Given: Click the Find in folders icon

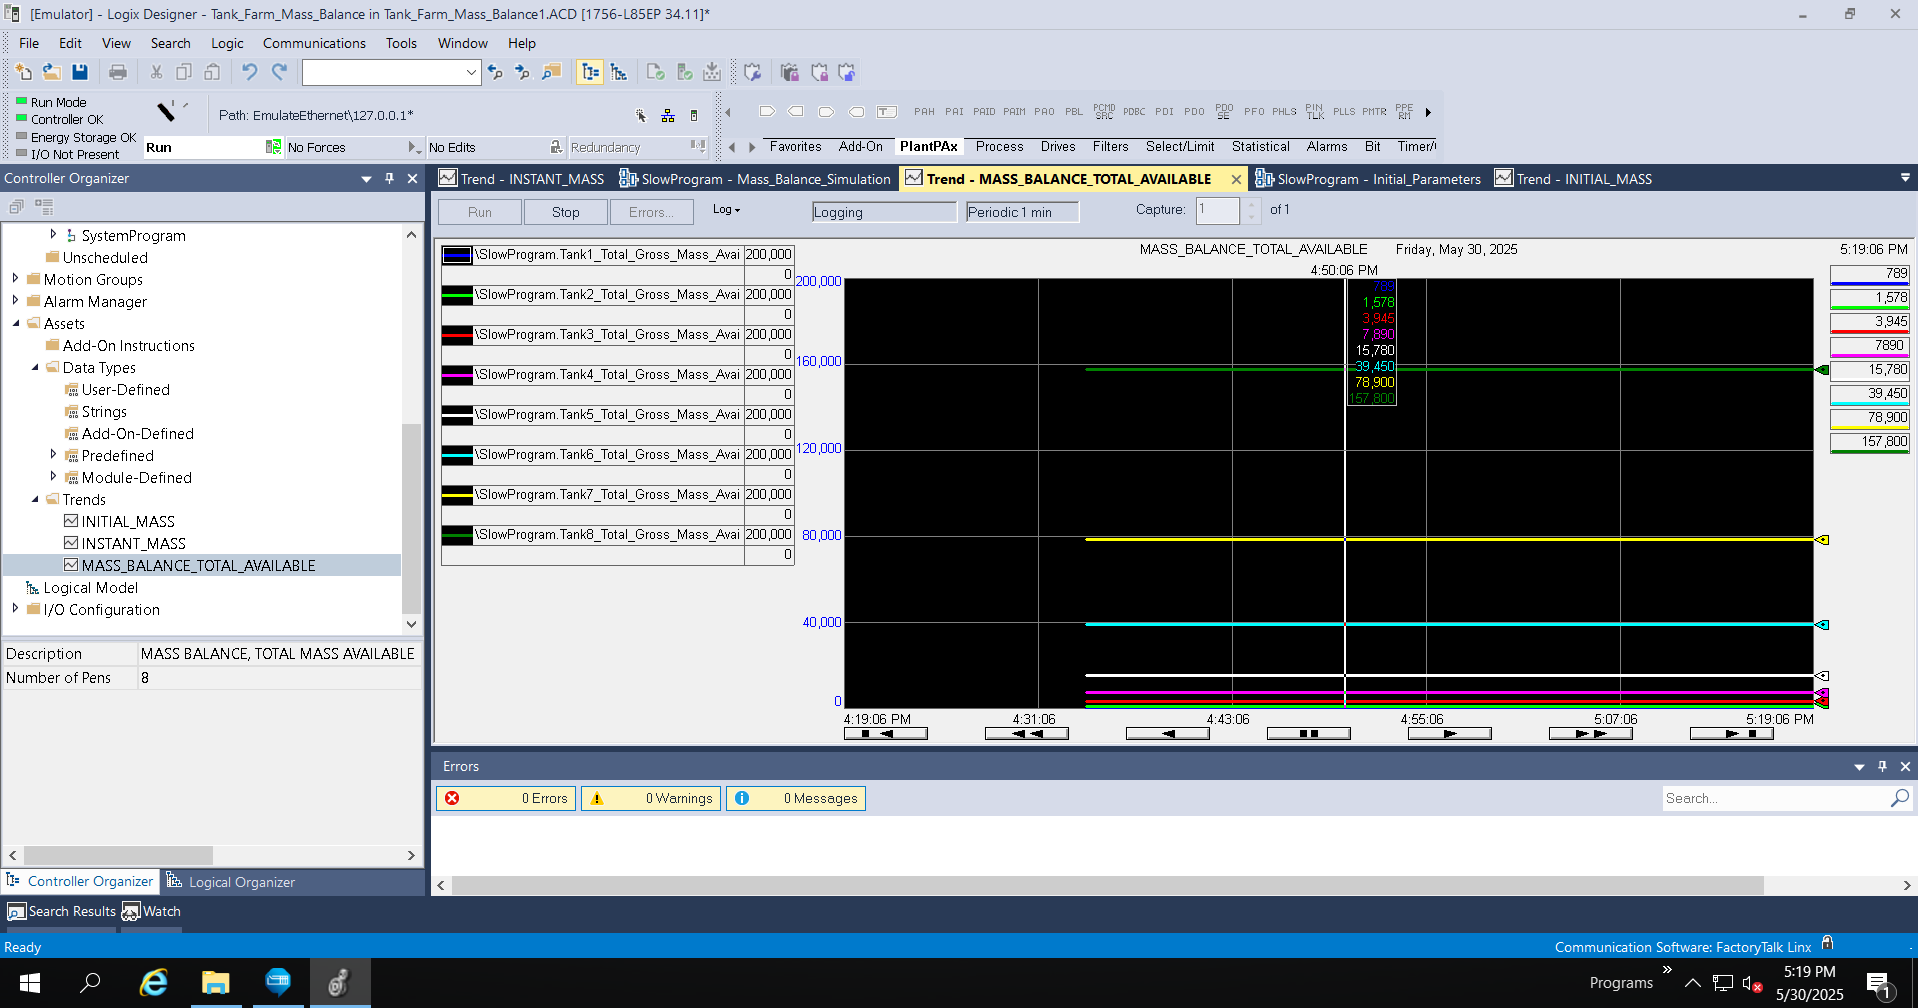Looking at the screenshot, I should [x=551, y=72].
